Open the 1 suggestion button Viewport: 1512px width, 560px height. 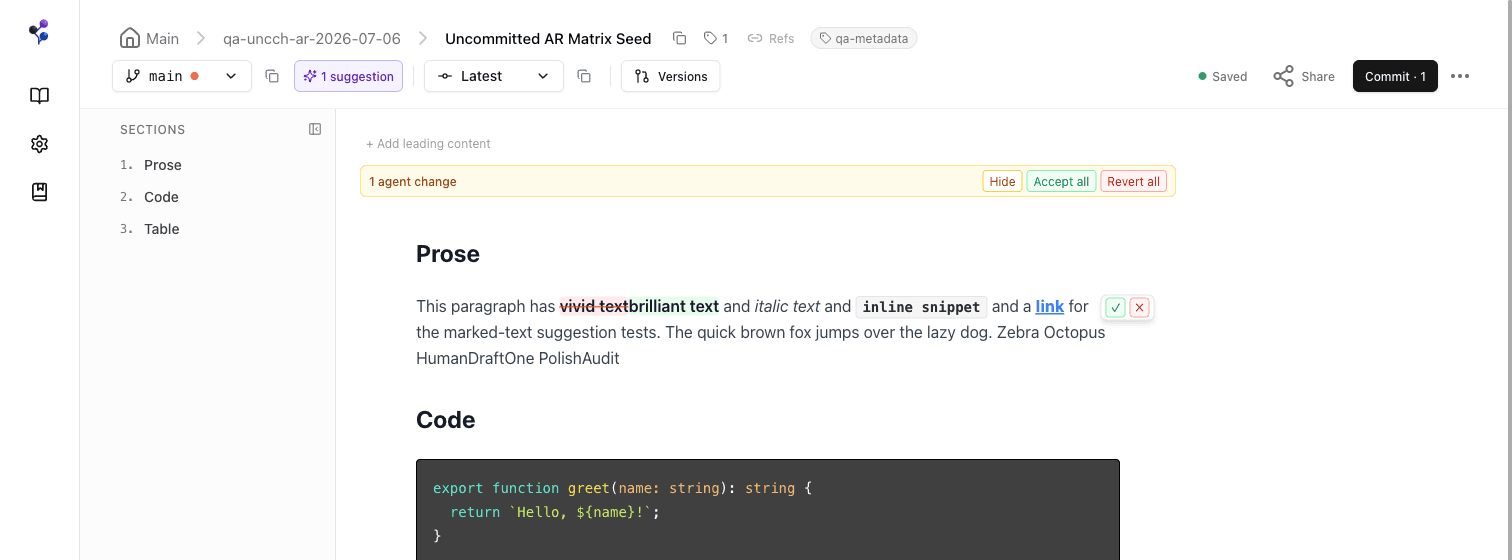348,76
